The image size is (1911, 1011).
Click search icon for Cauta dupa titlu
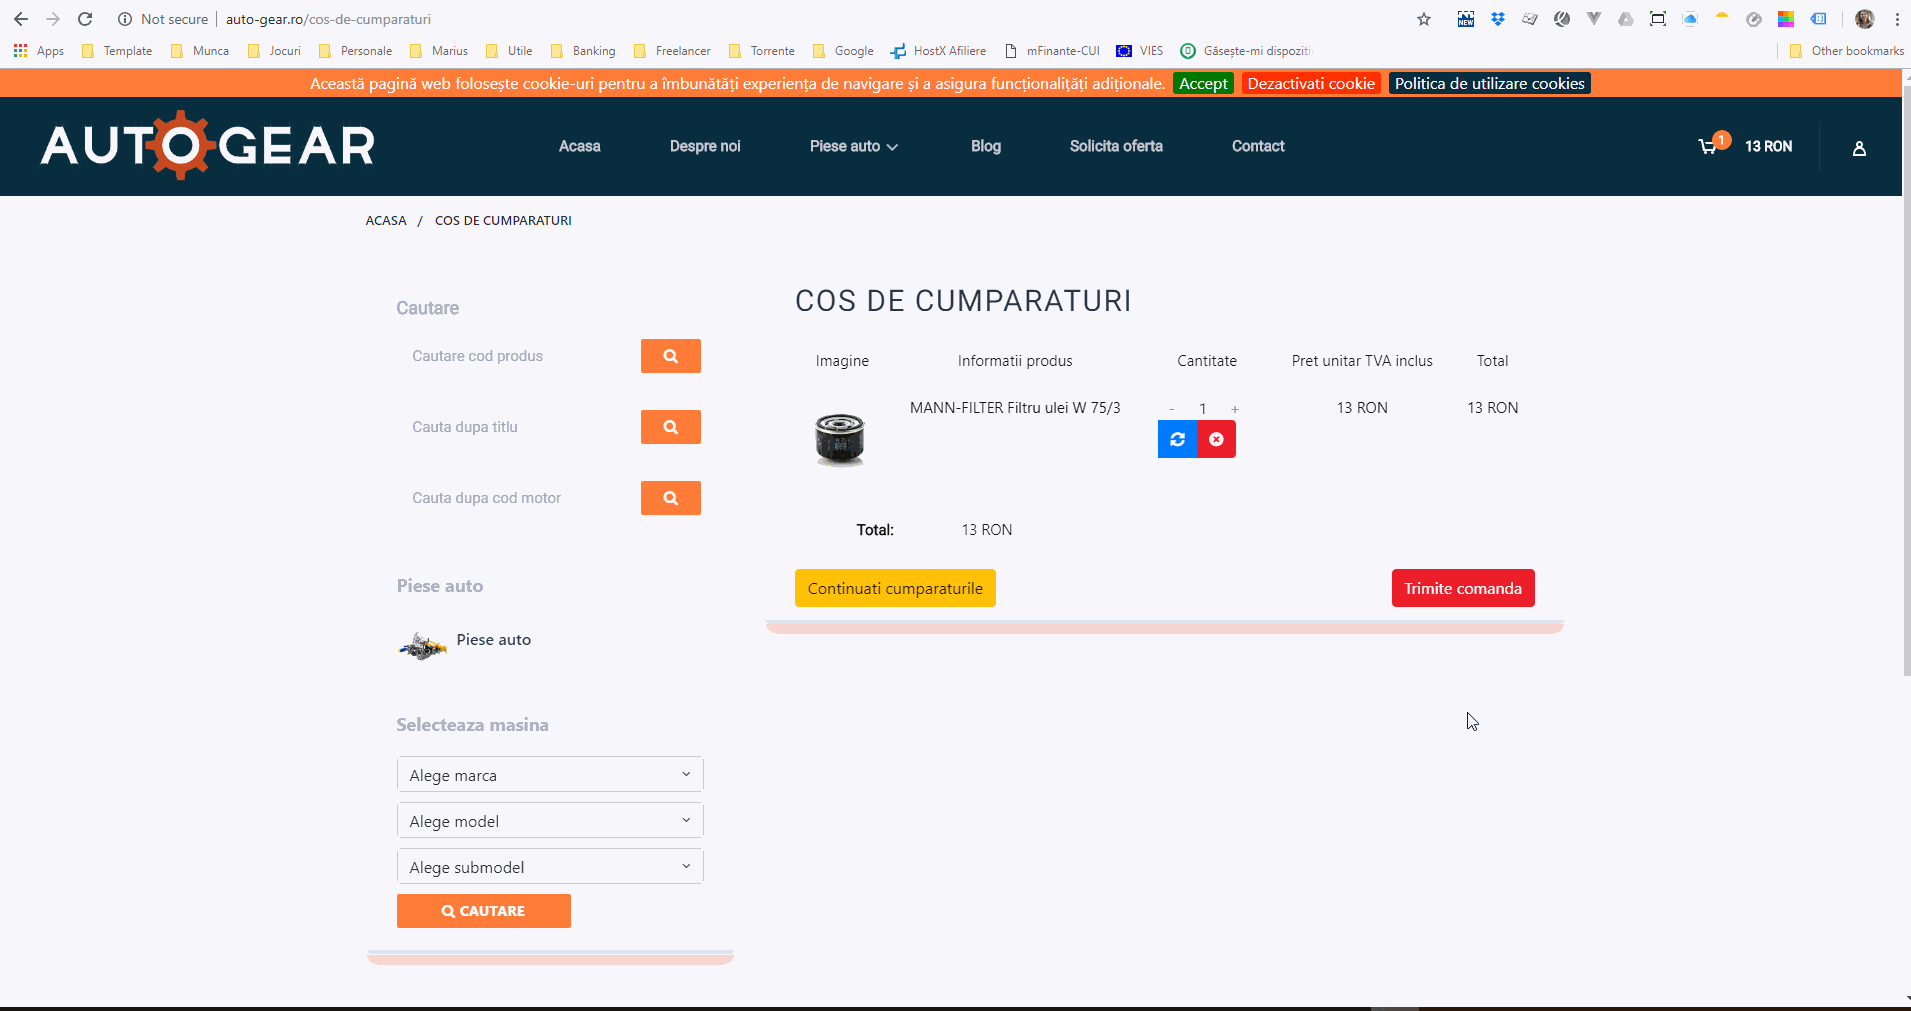[x=671, y=427]
